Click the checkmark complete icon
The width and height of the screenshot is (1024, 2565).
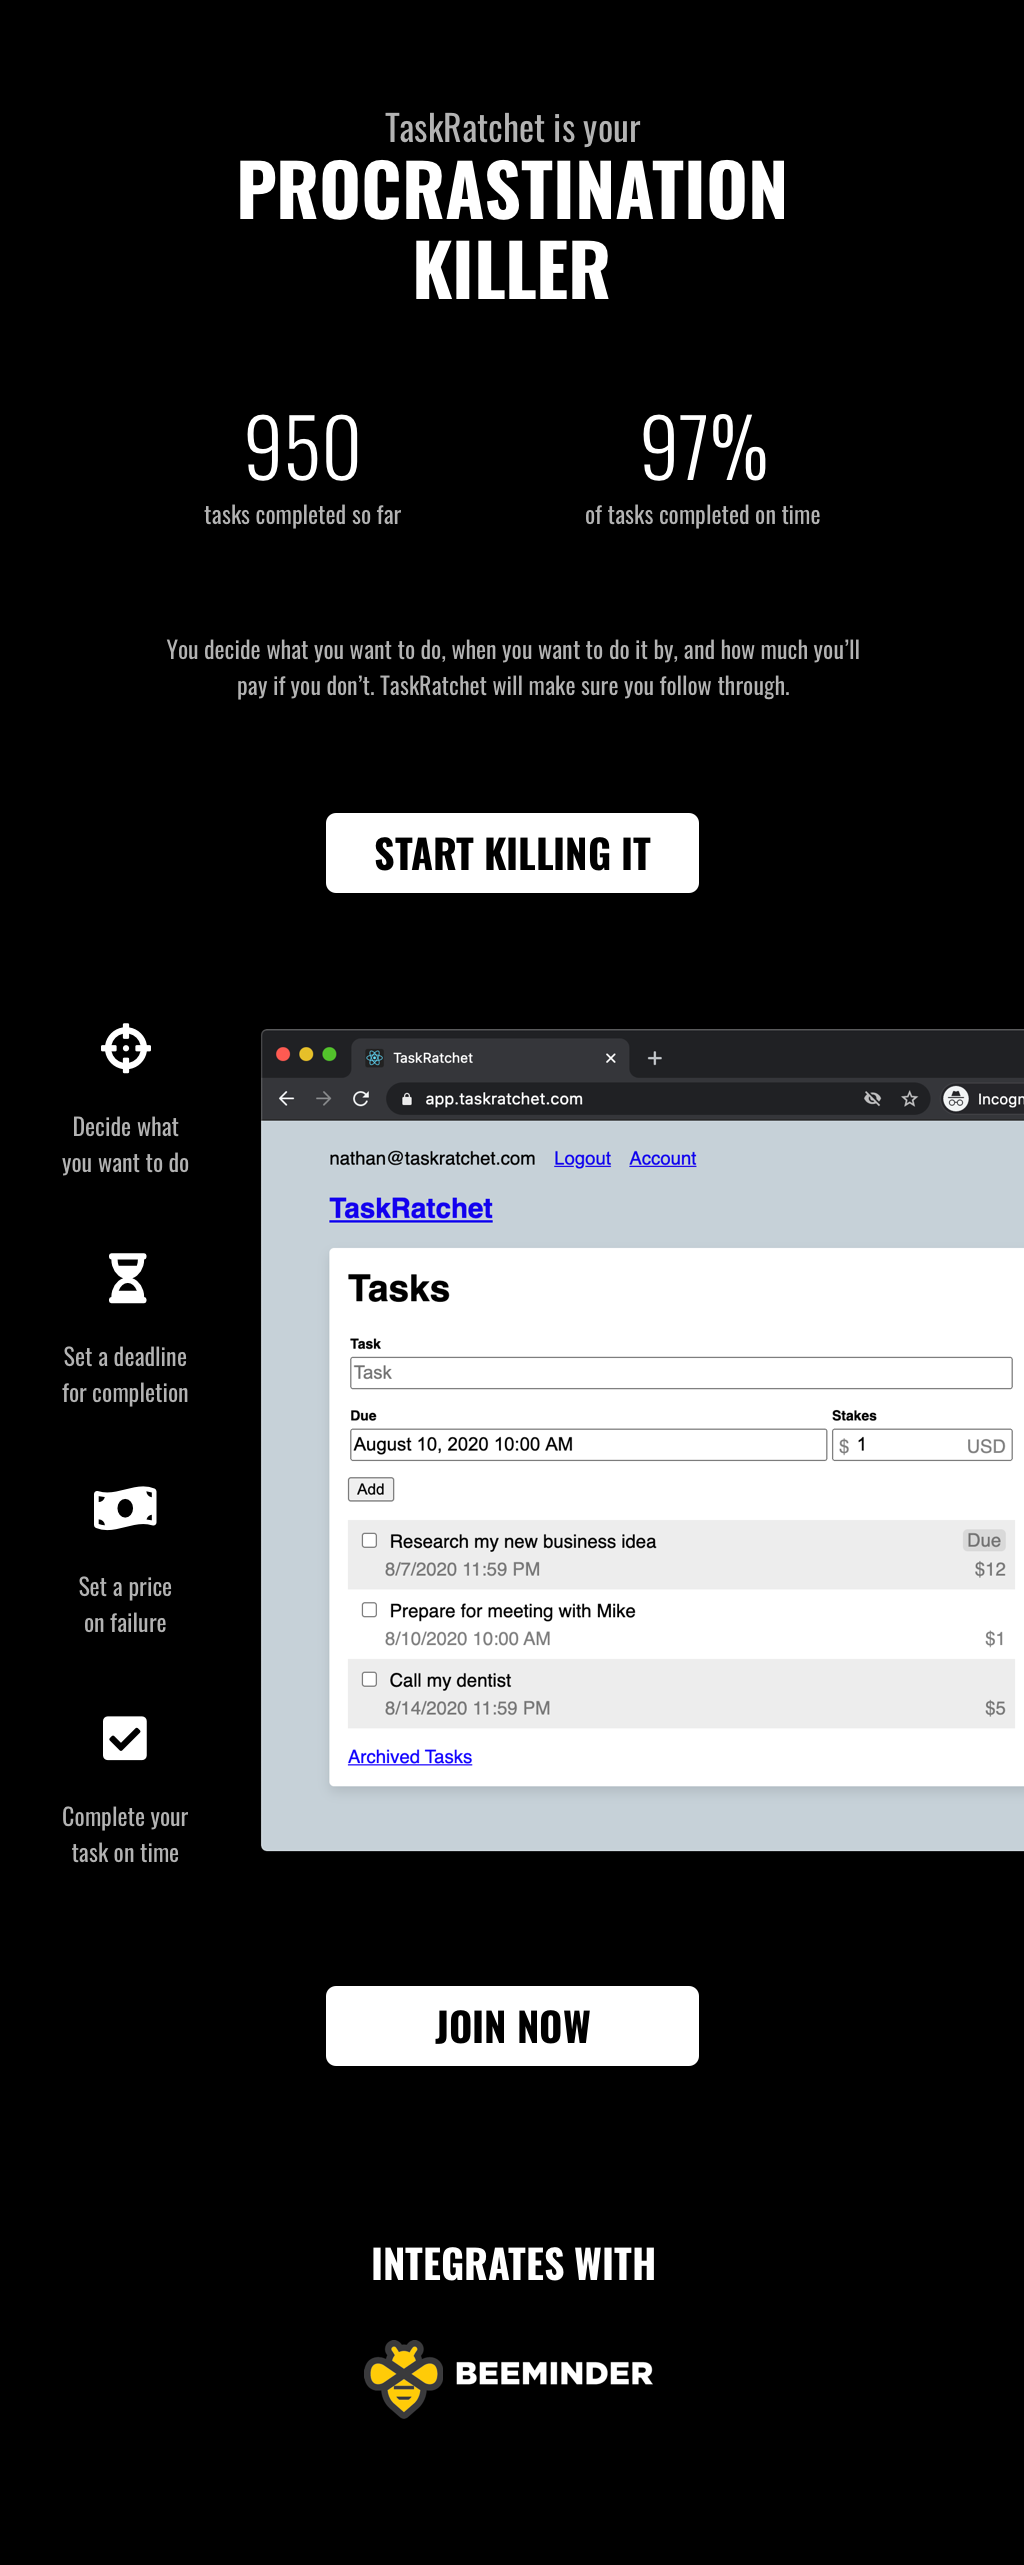(125, 1738)
